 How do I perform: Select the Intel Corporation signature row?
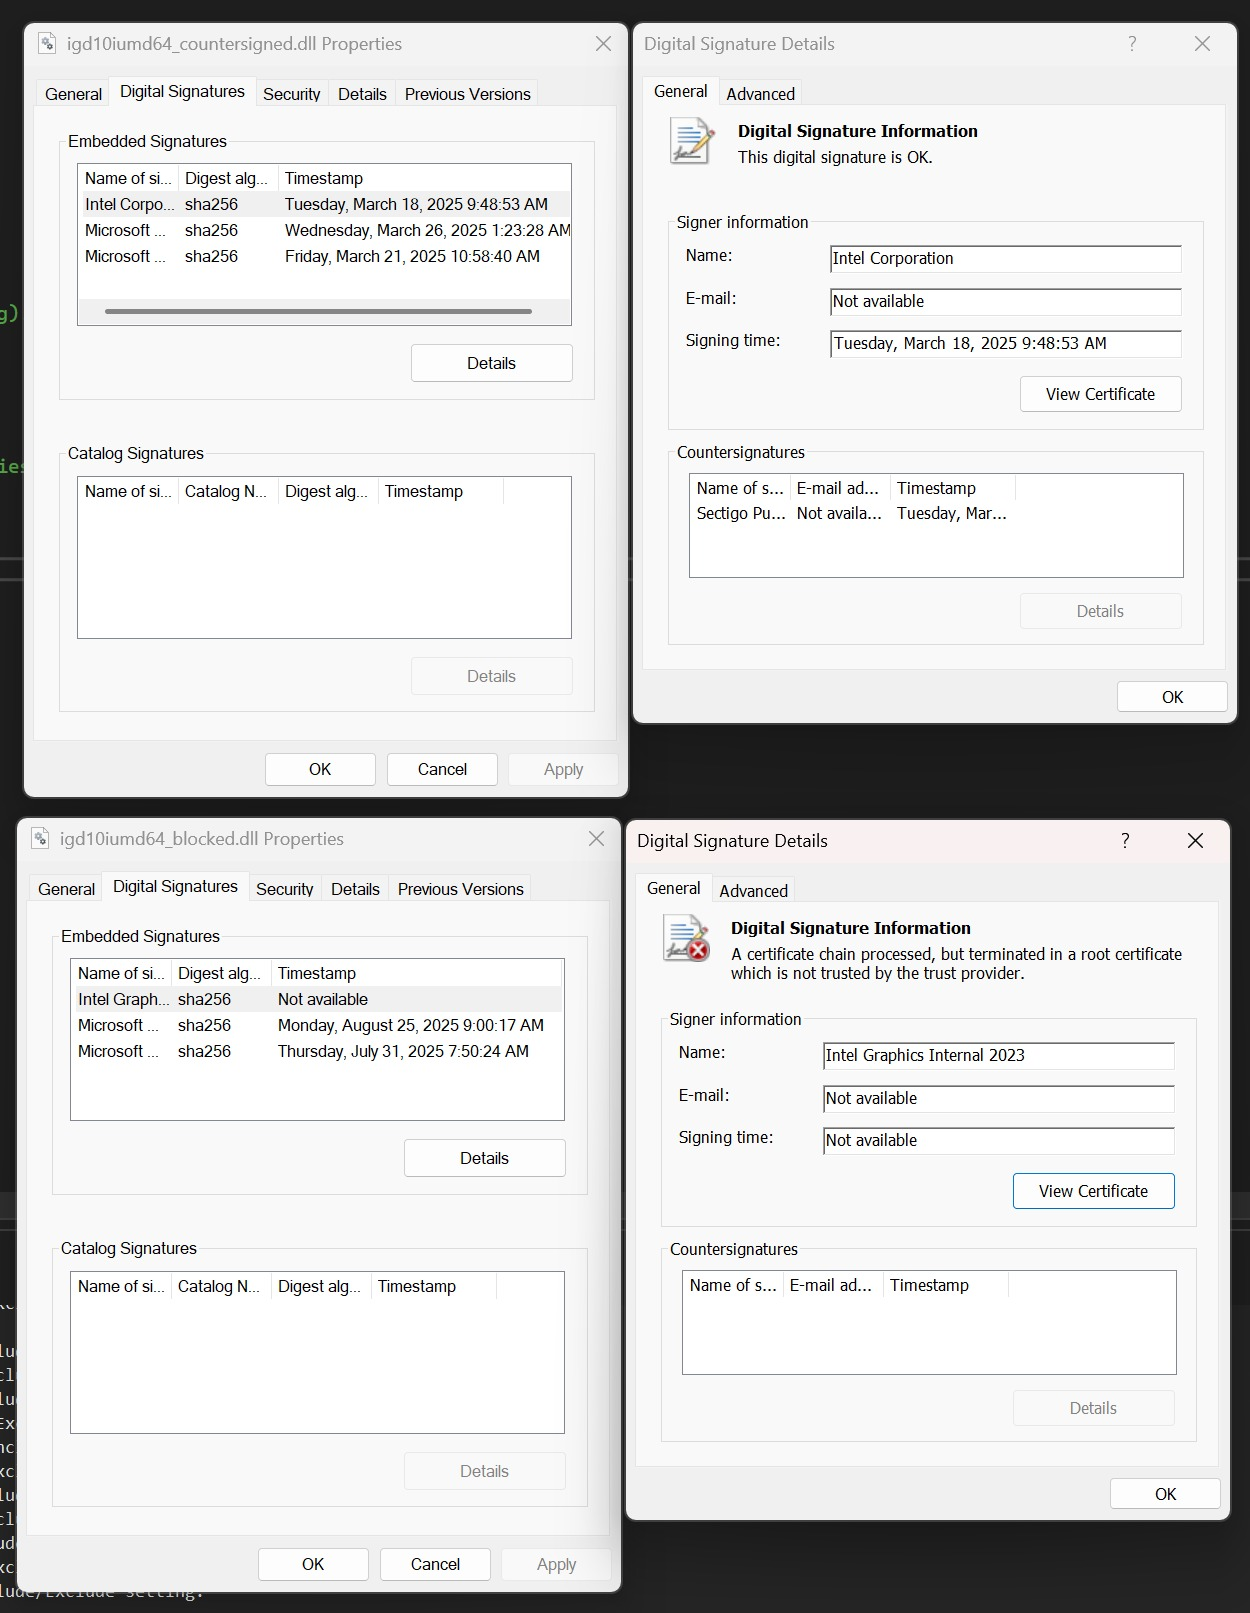(324, 204)
